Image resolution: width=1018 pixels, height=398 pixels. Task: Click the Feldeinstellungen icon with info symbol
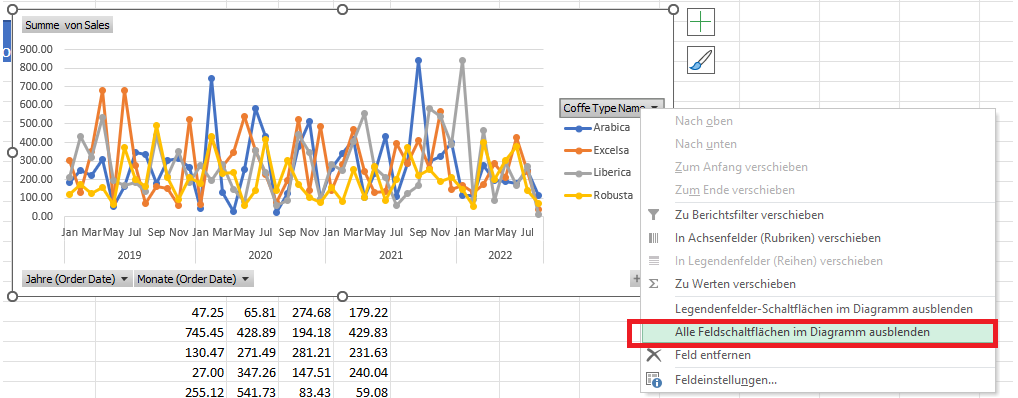(x=654, y=380)
